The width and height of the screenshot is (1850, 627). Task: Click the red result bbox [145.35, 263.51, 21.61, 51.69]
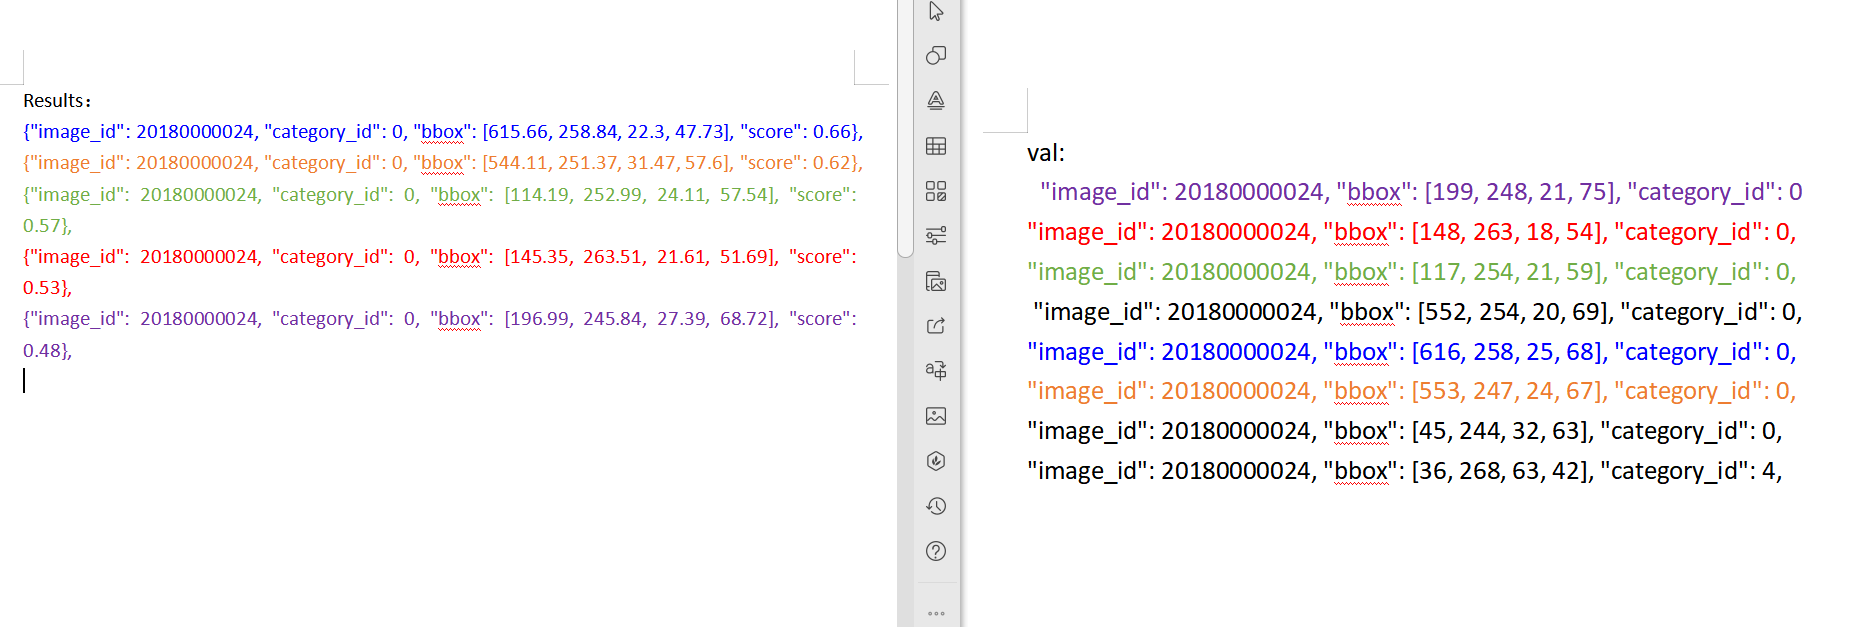(x=641, y=257)
